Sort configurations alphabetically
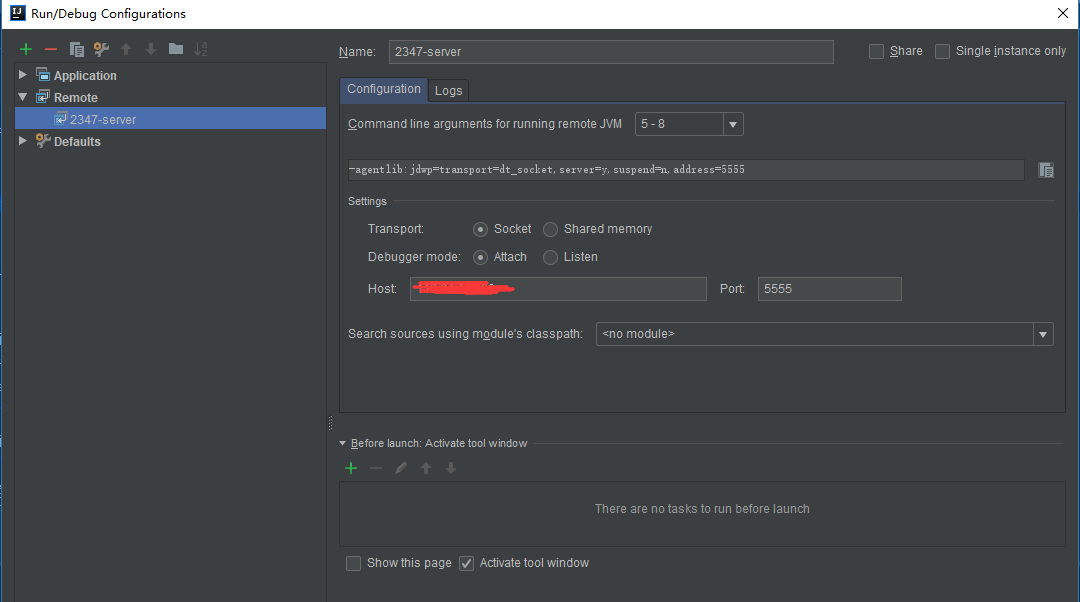The width and height of the screenshot is (1080, 602). pos(200,49)
